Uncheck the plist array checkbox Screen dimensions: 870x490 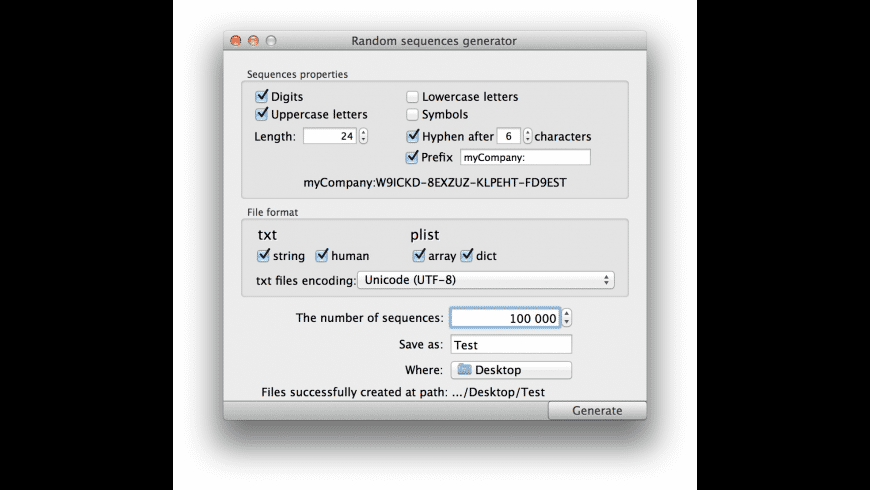tap(419, 255)
